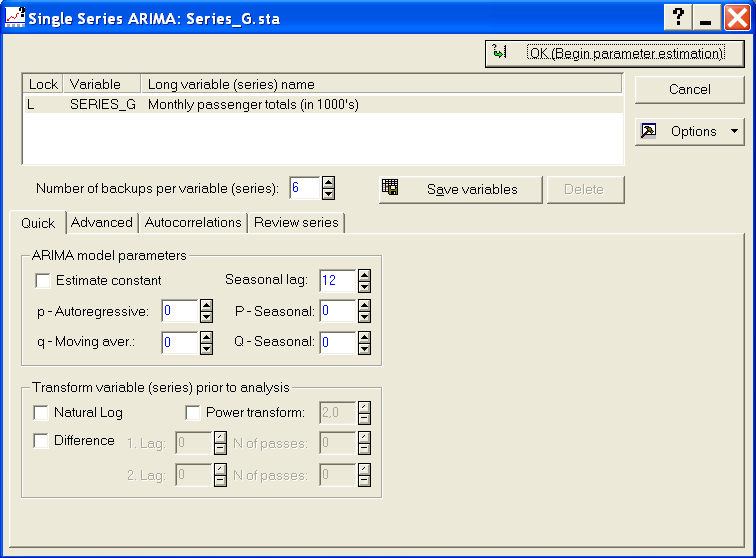The image size is (756, 558).
Task: Switch to the Advanced tab
Action: coord(102,222)
